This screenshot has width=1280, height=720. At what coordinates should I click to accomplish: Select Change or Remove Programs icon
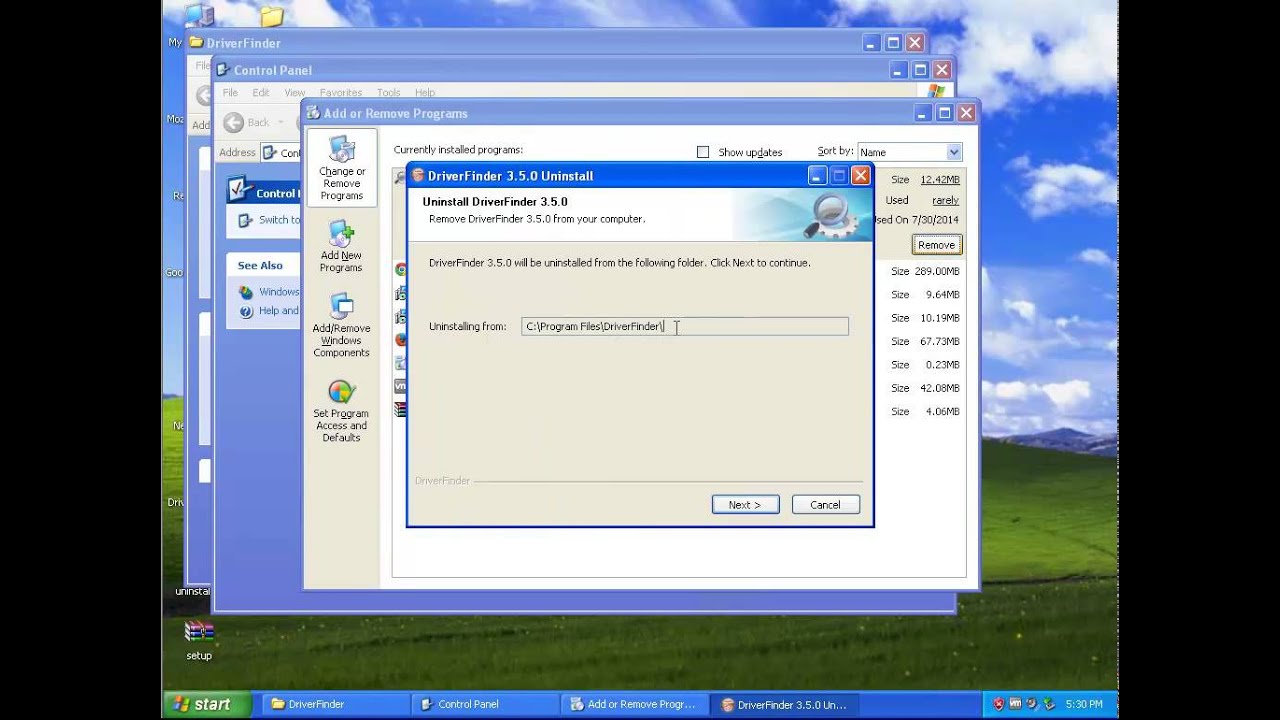(x=342, y=168)
